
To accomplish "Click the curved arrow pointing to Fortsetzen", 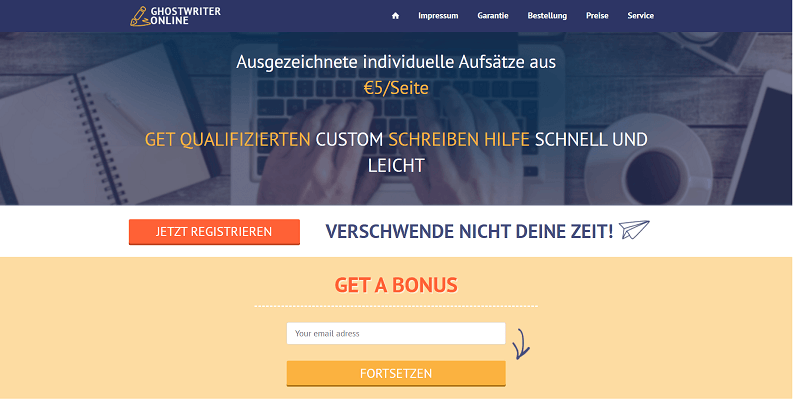I will [521, 344].
